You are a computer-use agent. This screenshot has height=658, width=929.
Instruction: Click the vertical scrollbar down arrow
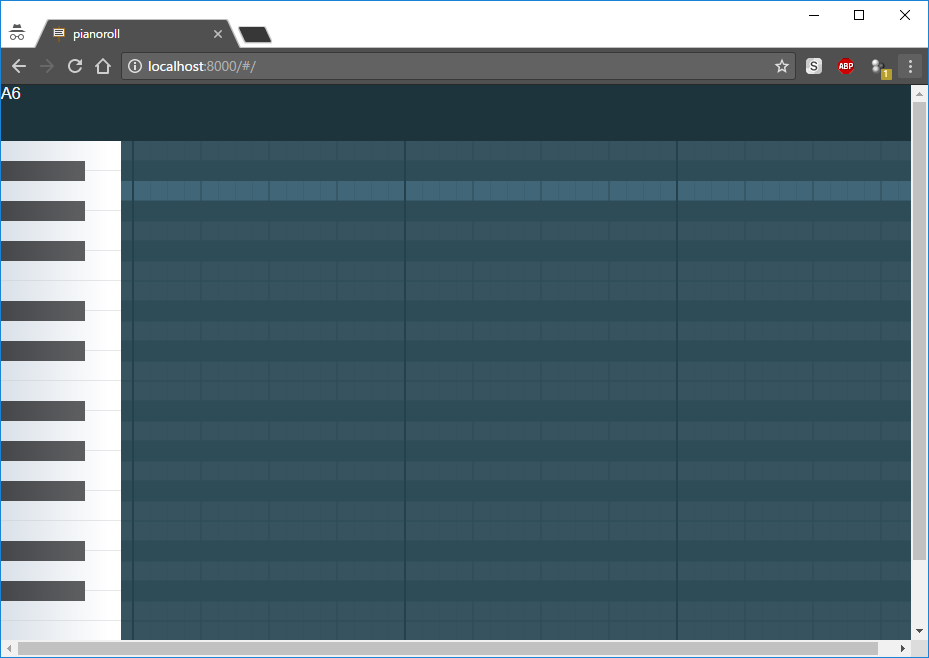point(920,631)
